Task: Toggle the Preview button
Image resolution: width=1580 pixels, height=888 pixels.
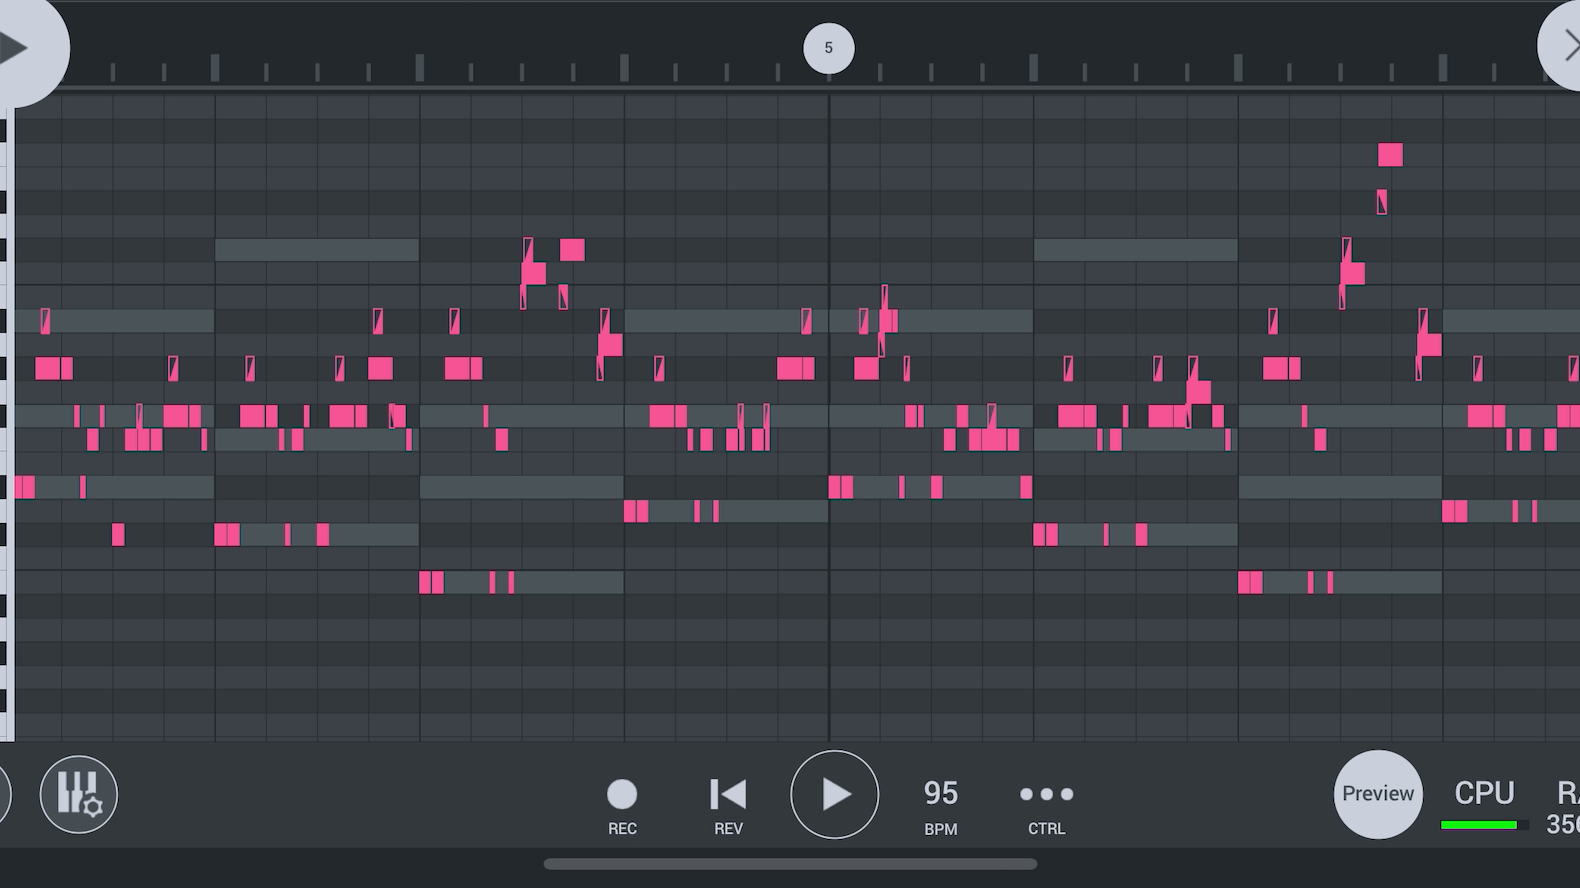Action: pyautogui.click(x=1378, y=794)
